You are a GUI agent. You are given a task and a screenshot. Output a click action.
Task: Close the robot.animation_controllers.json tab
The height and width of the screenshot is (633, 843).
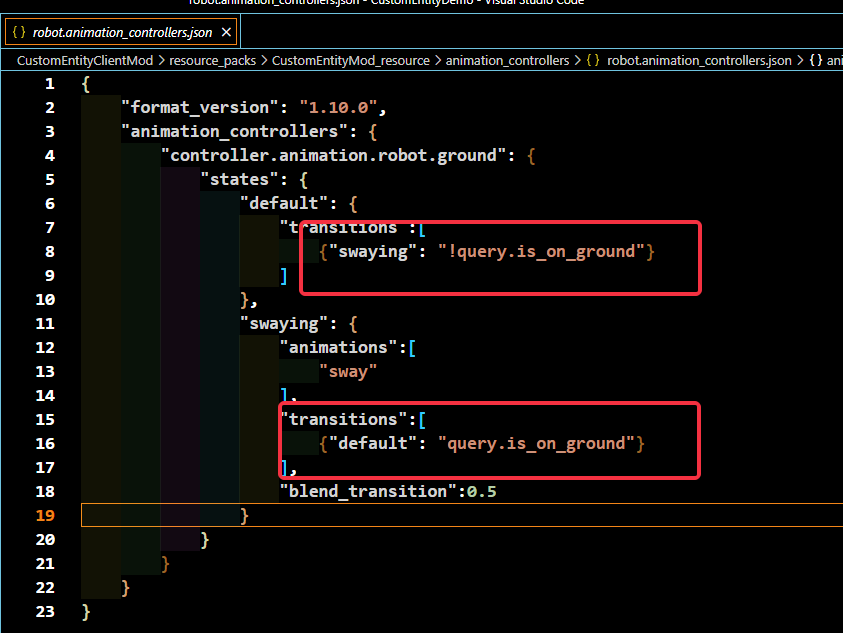pos(226,32)
